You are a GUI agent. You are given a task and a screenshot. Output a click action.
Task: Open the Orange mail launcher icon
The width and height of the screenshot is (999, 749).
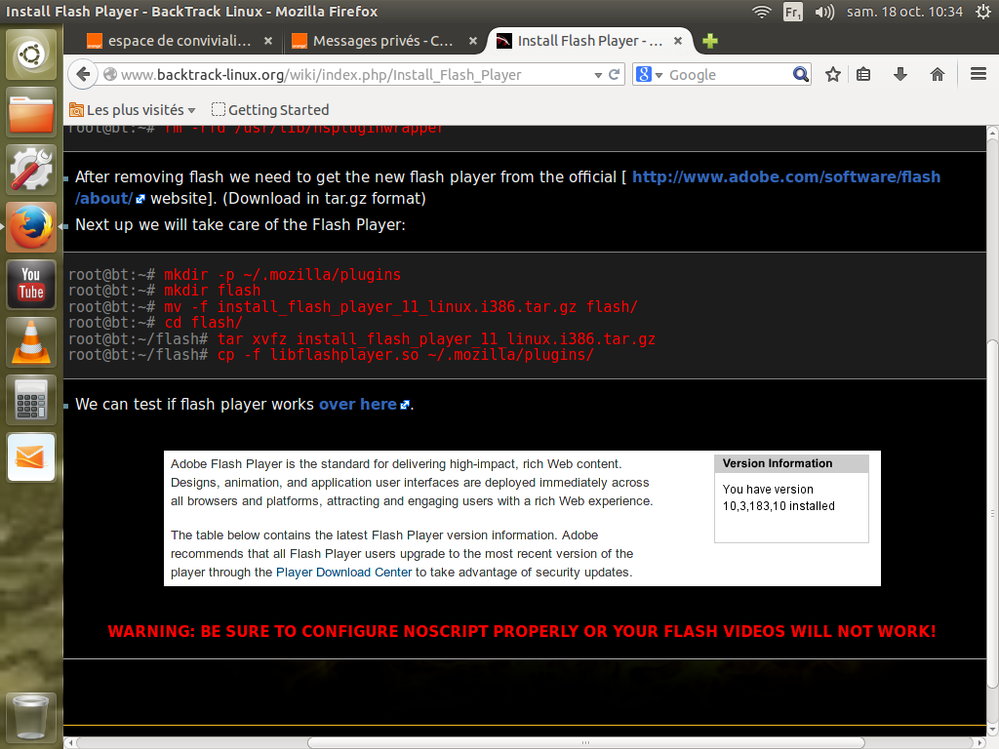(31, 457)
